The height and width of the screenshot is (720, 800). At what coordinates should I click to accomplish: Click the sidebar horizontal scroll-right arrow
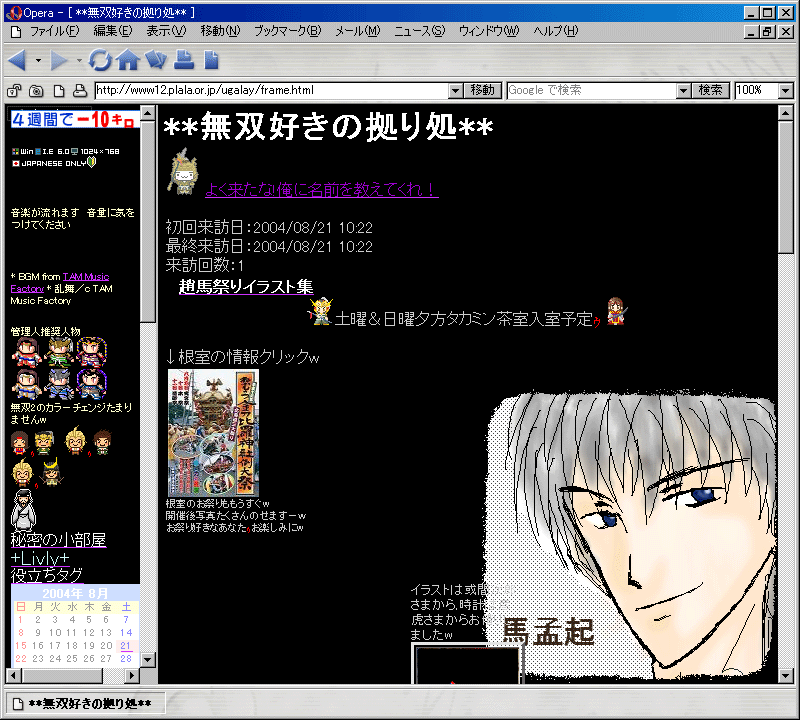click(x=132, y=676)
